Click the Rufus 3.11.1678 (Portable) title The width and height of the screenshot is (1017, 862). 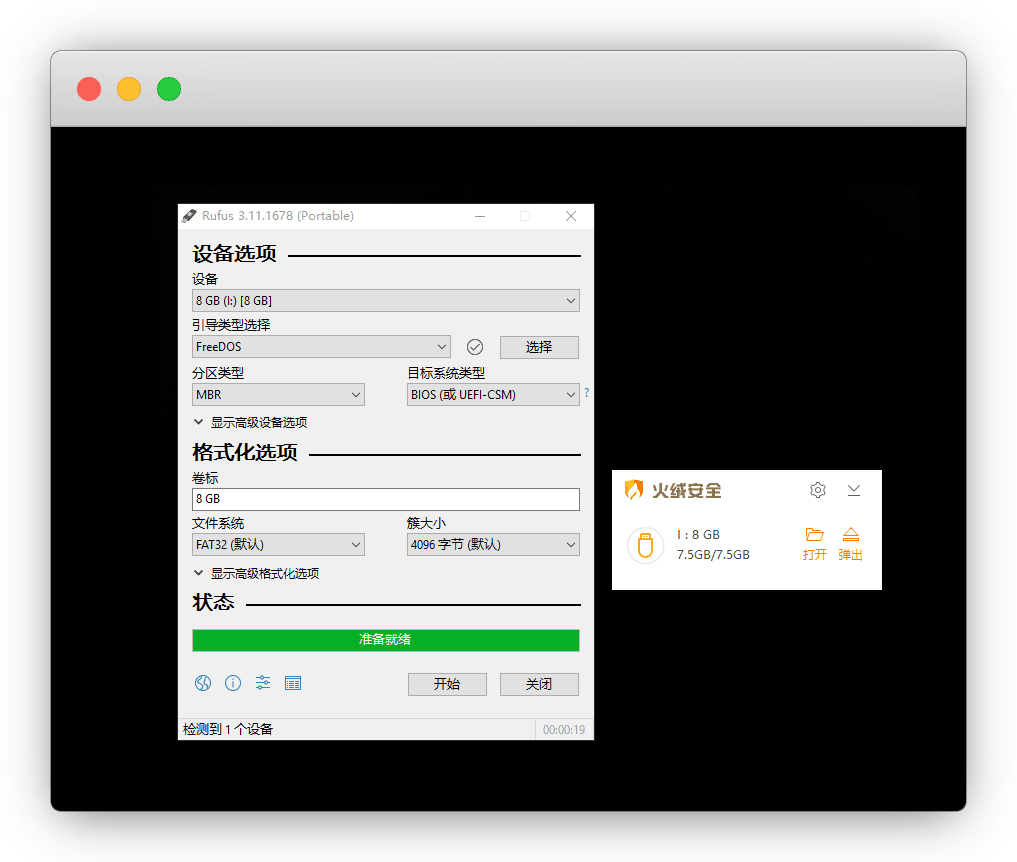278,216
